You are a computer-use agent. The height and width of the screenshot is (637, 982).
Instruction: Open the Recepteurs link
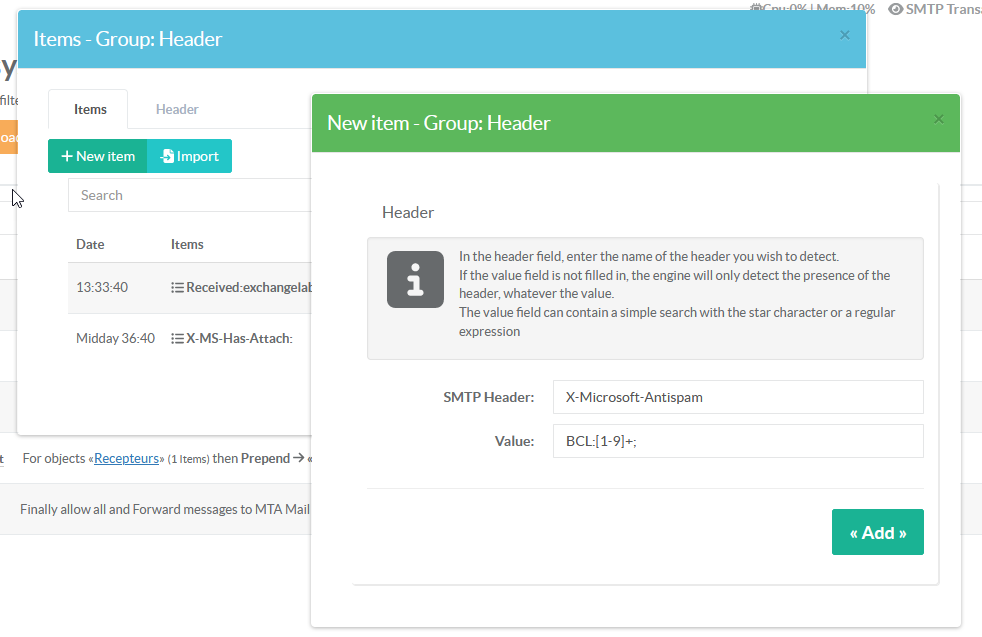[x=127, y=459]
